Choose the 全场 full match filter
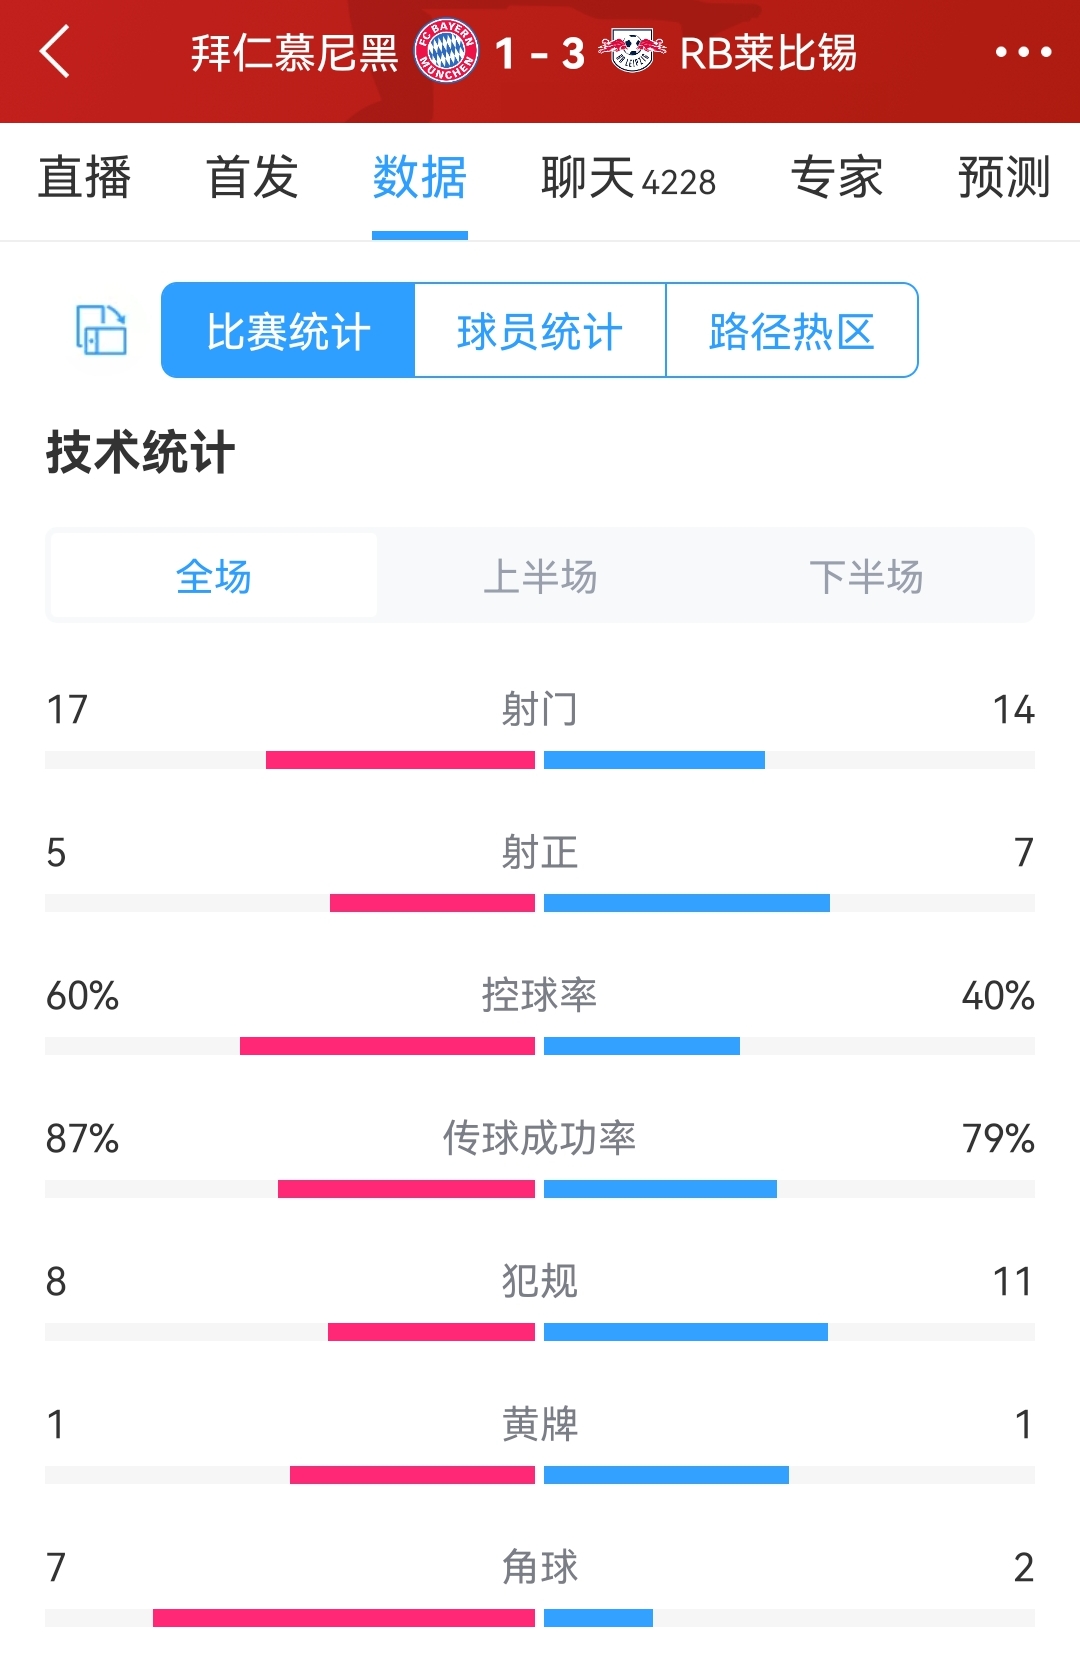 [x=214, y=576]
